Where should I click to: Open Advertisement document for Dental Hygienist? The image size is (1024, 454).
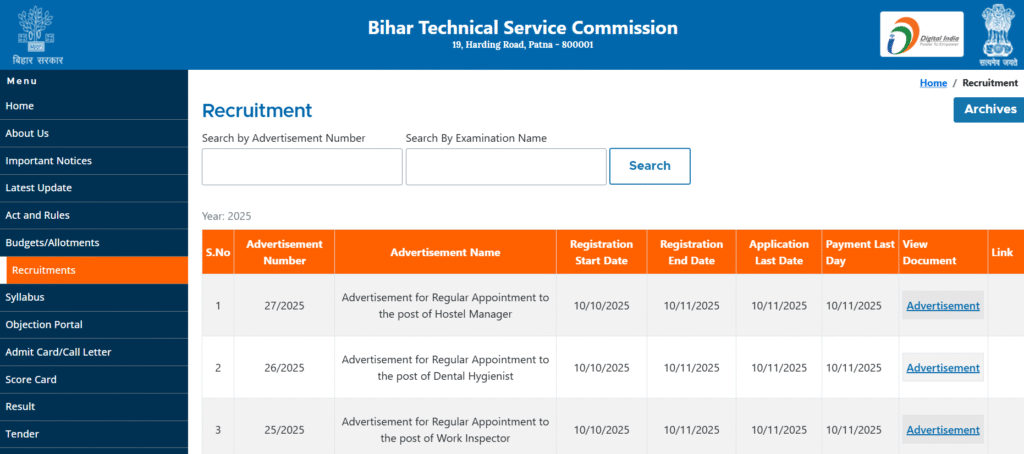(x=943, y=368)
